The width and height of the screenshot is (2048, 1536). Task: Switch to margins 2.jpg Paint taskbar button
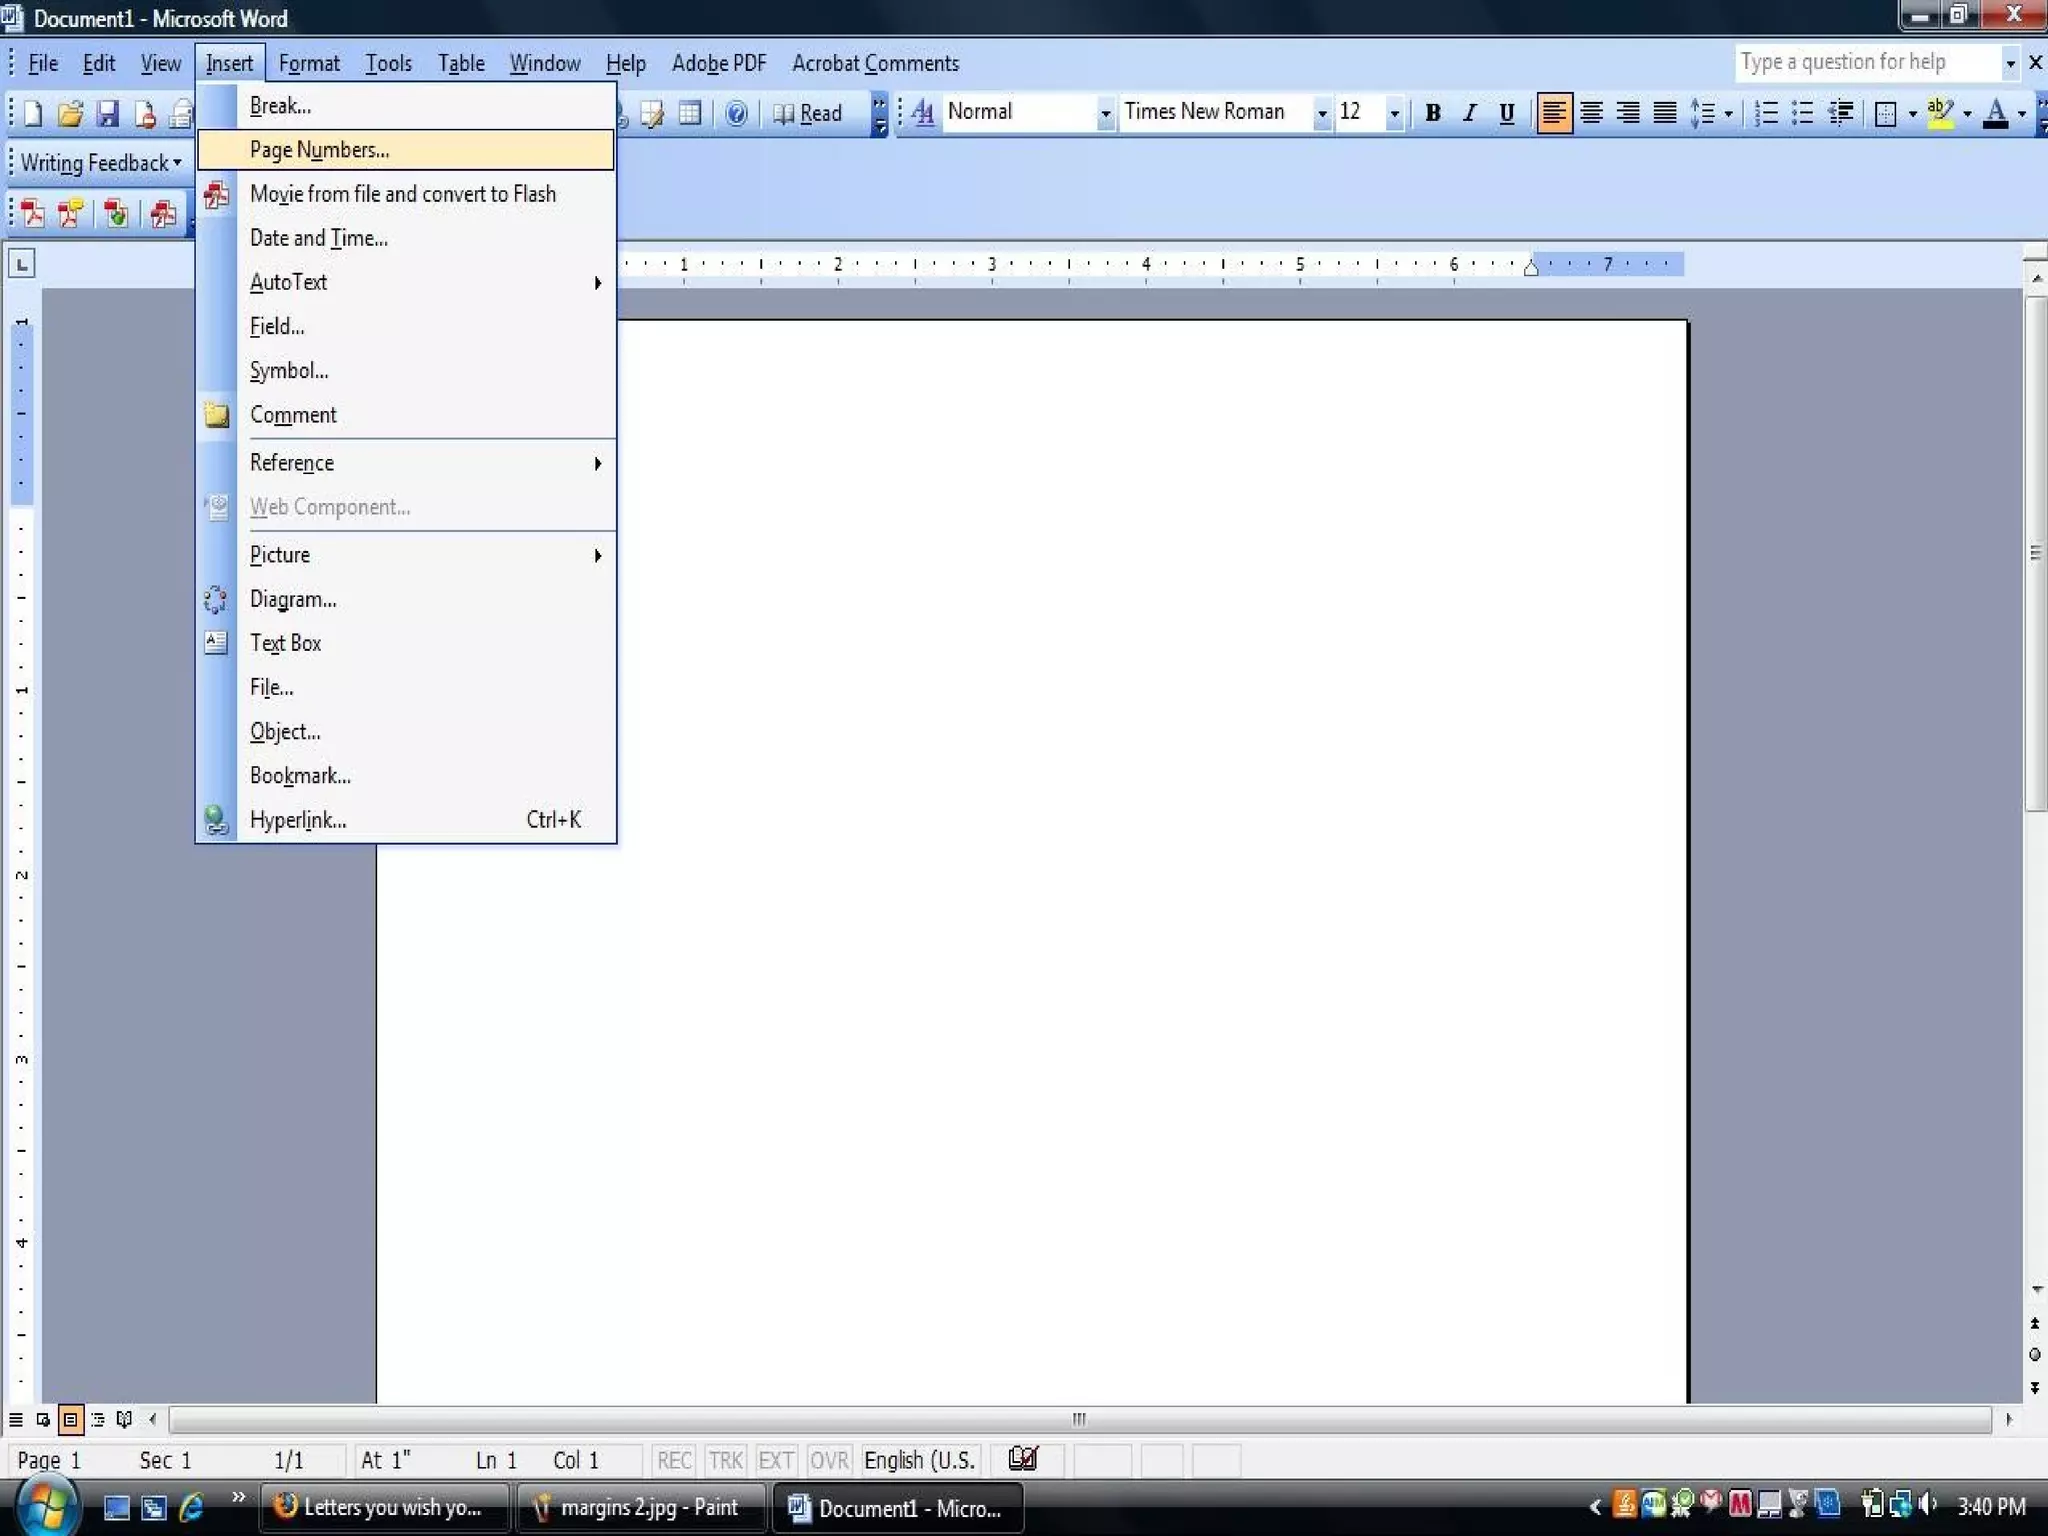(x=641, y=1507)
